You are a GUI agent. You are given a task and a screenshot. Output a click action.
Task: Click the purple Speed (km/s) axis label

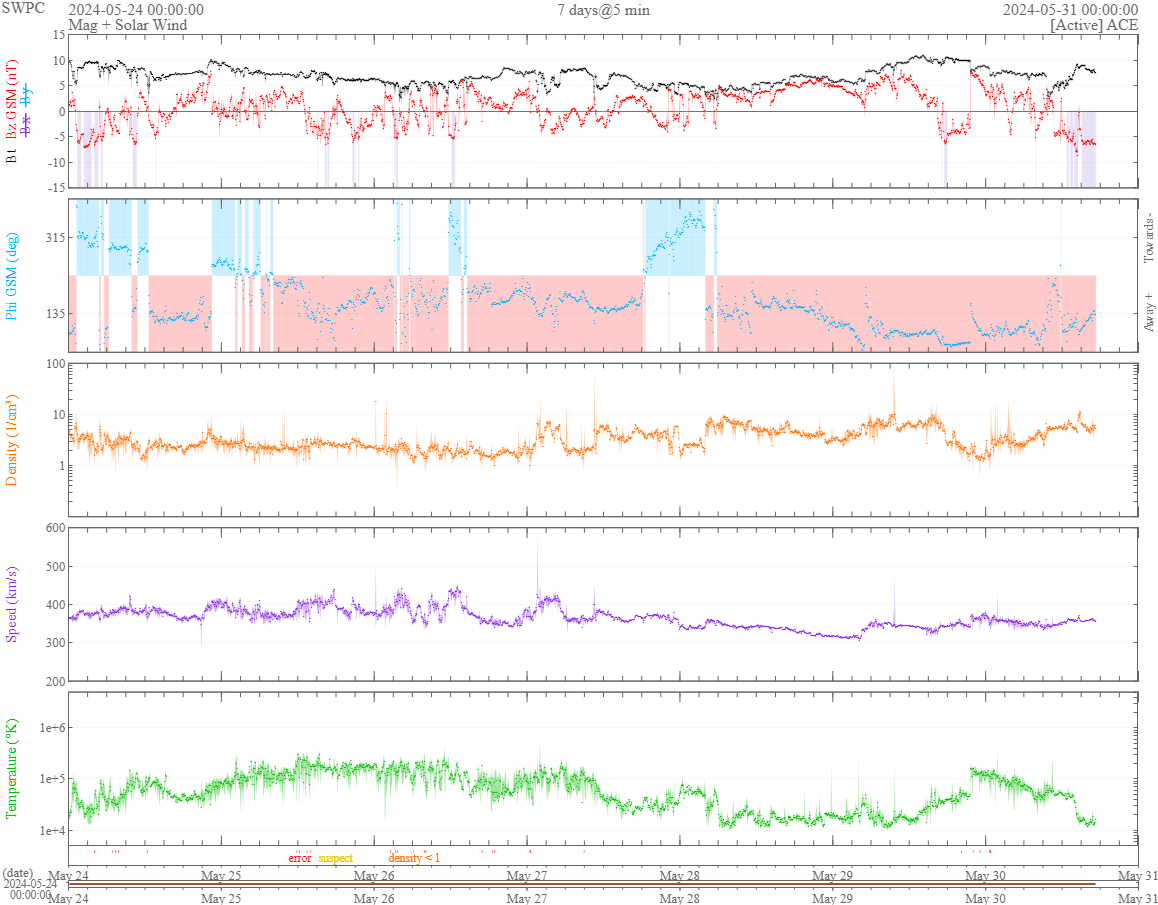tap(11, 604)
